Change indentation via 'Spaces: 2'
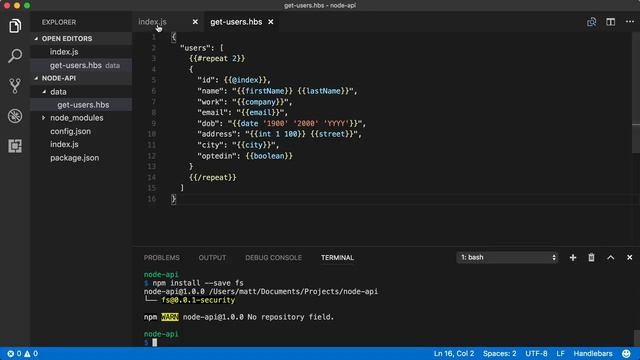The image size is (640, 360). pos(500,353)
